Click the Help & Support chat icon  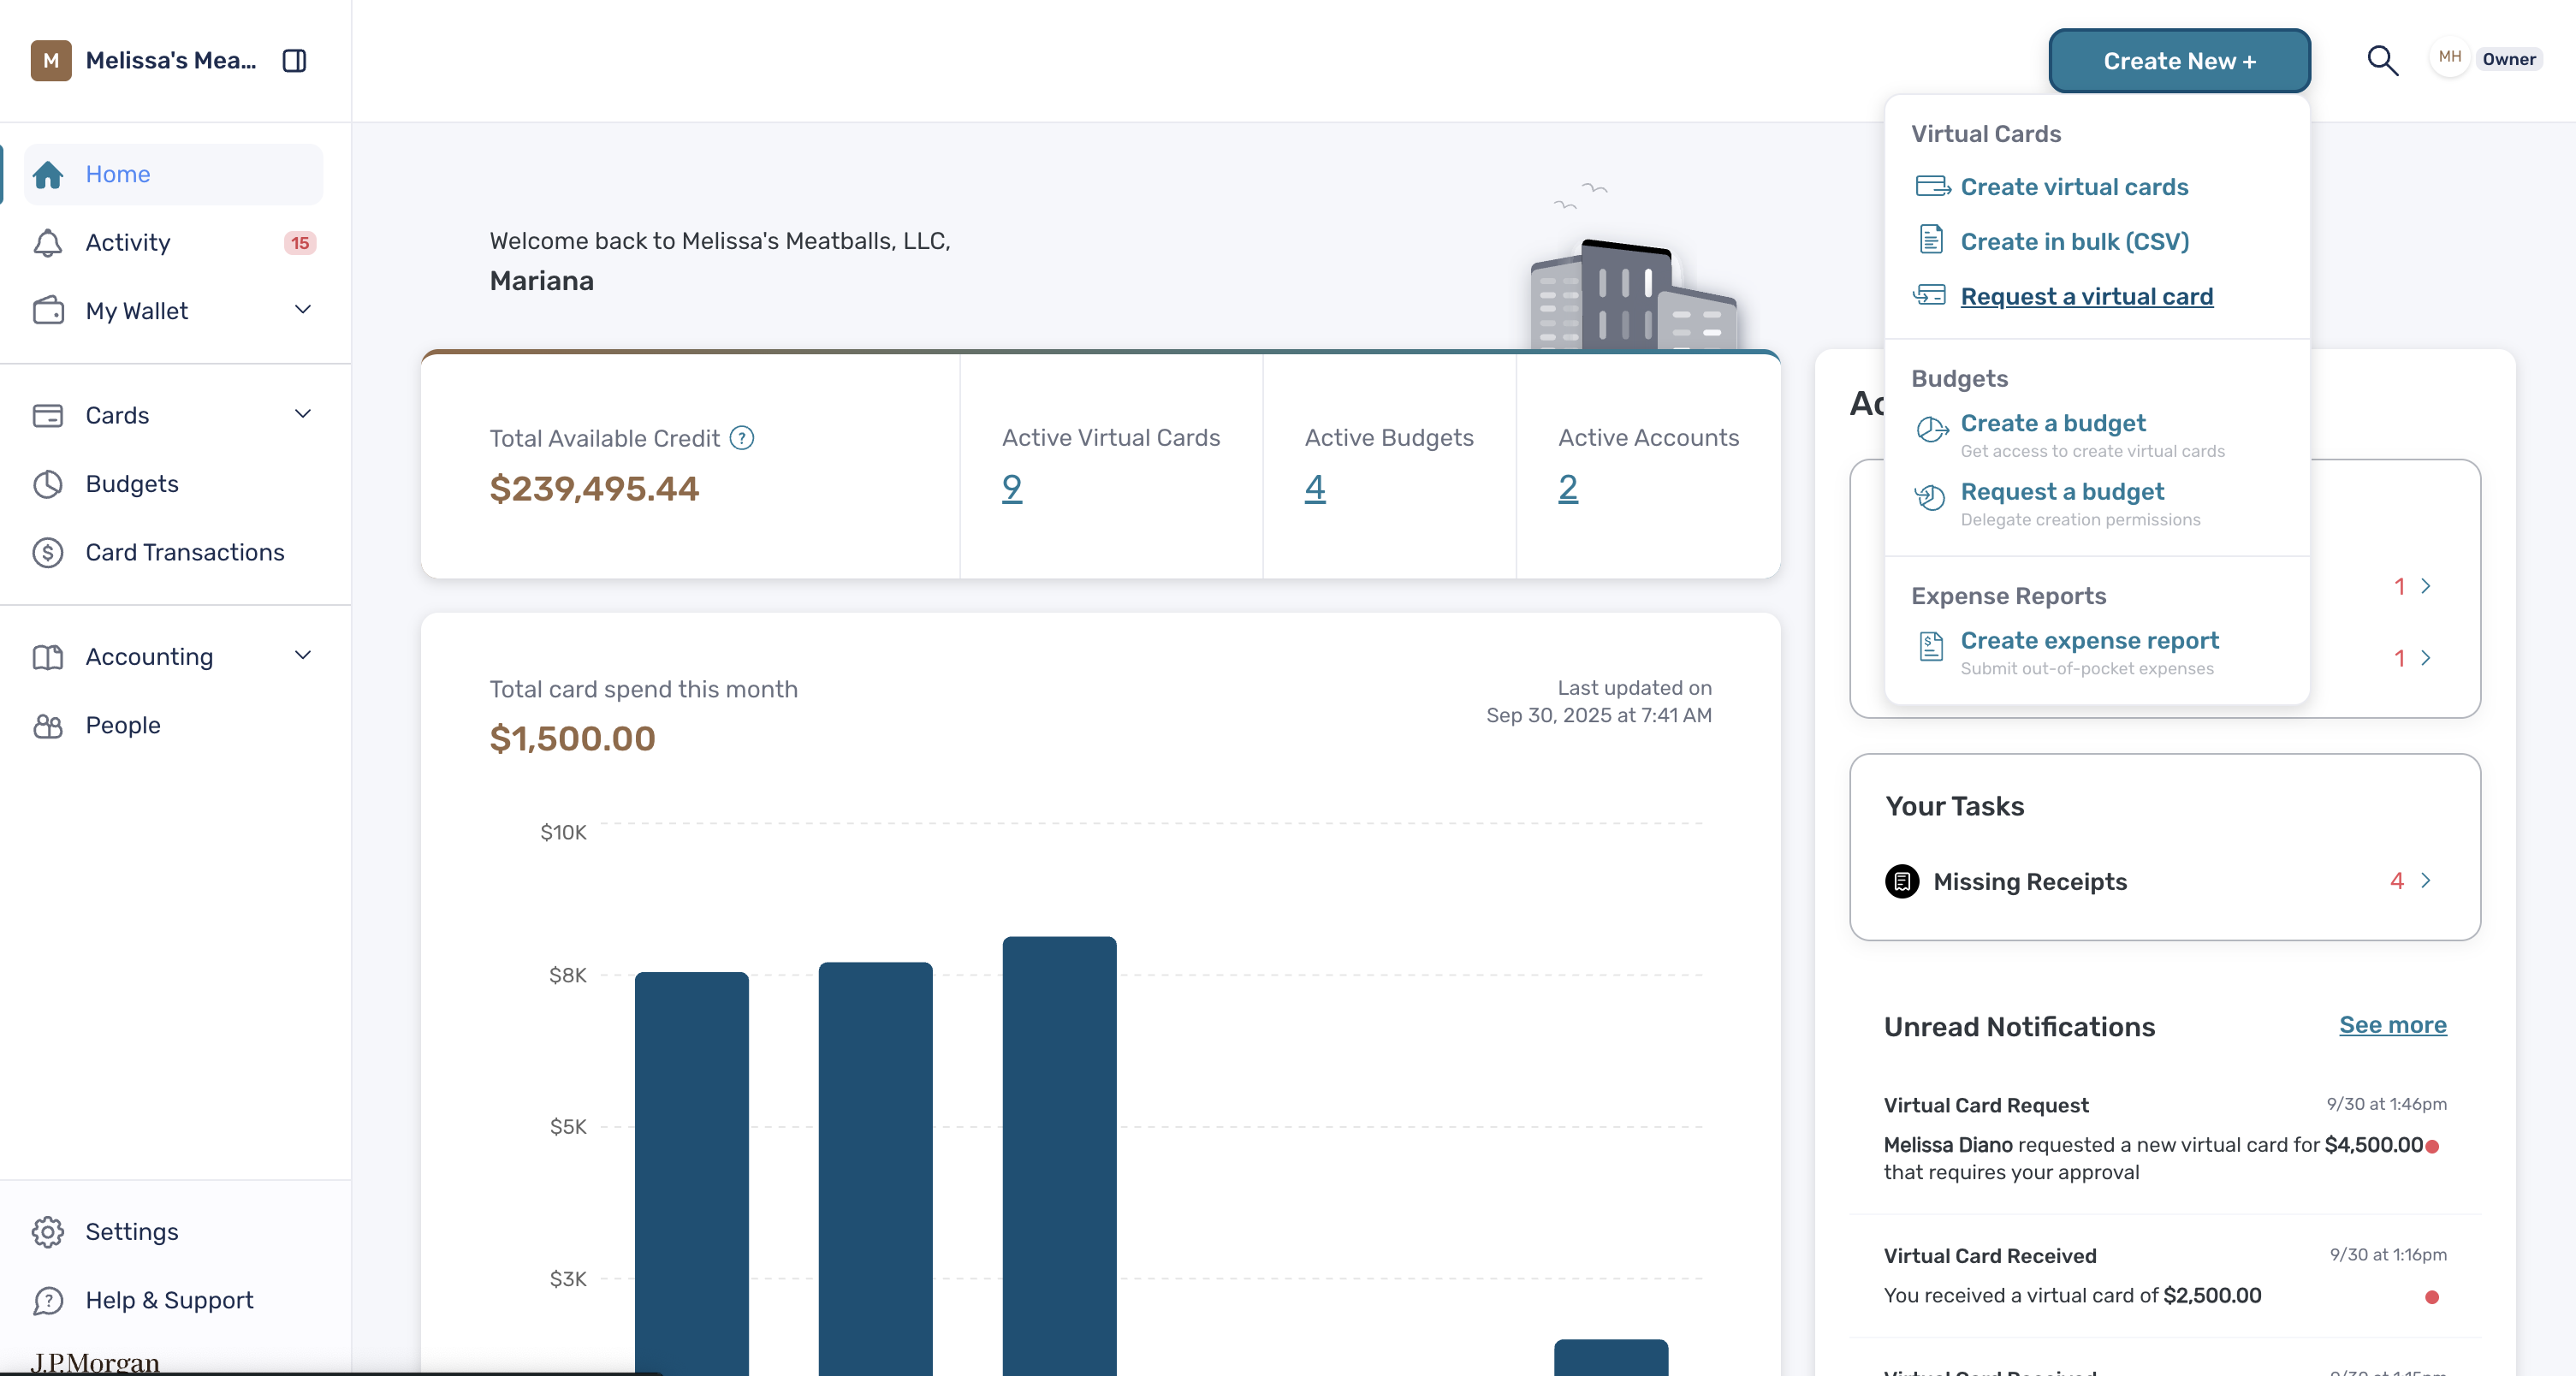tap(48, 1300)
